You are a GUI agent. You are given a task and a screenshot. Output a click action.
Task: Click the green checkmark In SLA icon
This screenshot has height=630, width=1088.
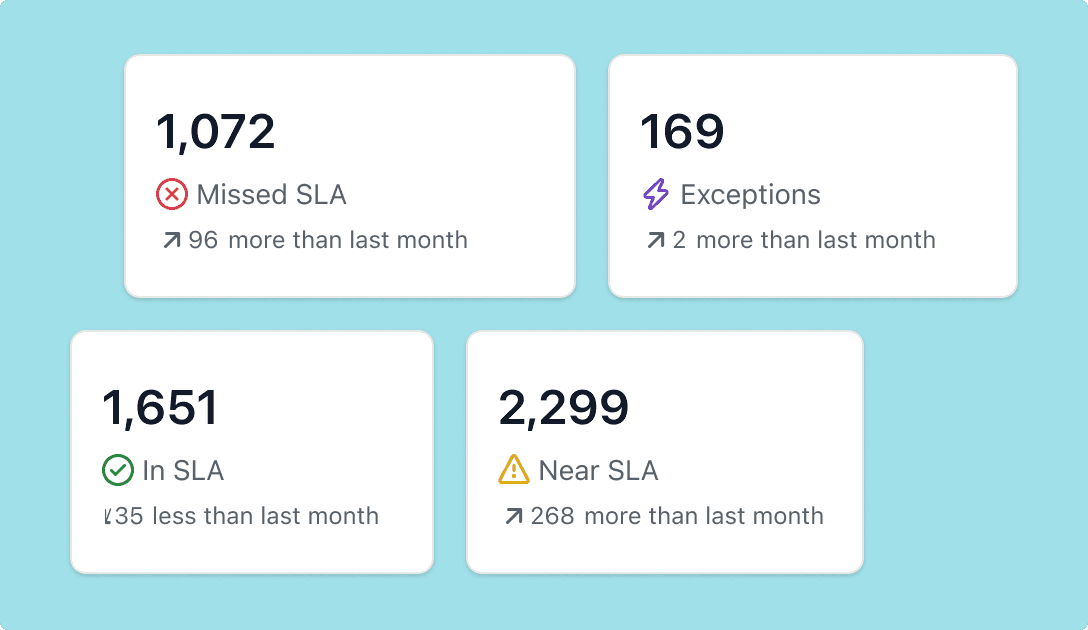tap(118, 470)
